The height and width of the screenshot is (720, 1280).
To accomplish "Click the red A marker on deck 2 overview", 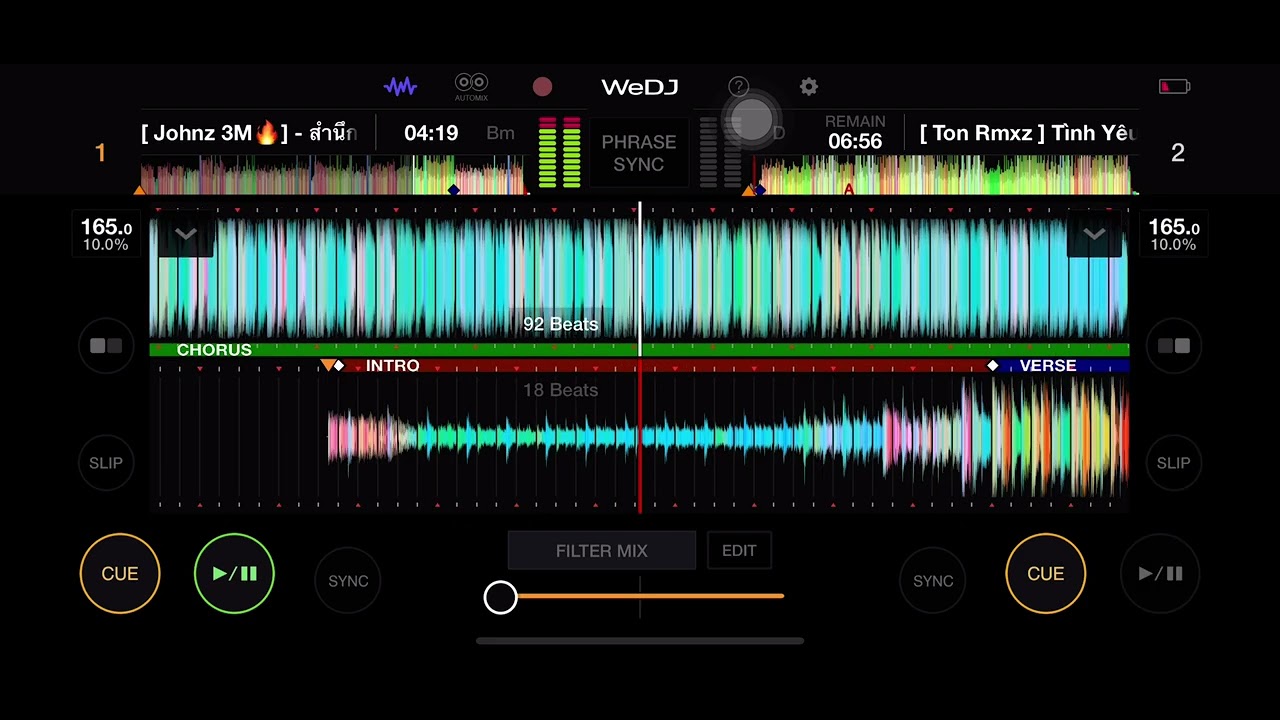I will click(x=848, y=189).
